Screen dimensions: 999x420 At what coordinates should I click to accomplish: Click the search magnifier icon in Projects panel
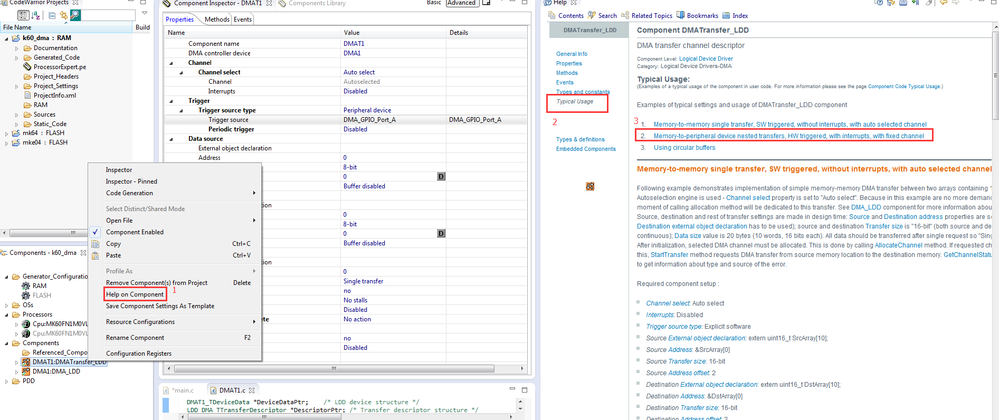pos(75,15)
